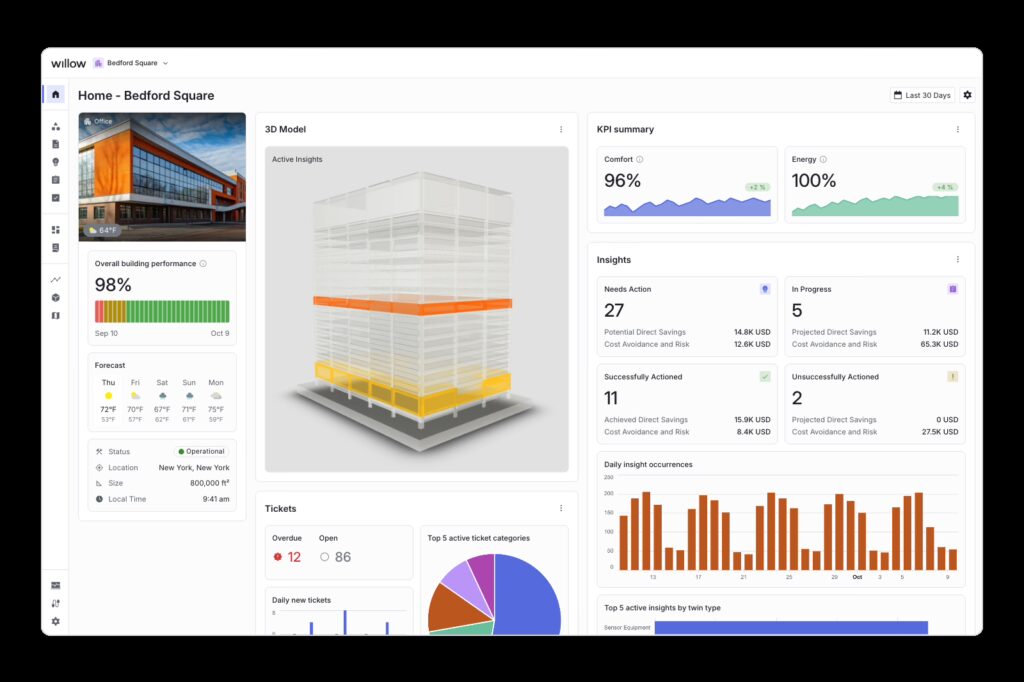This screenshot has width=1024, height=682.
Task: Open the 3D cube icon in sidebar
Action: click(56, 298)
